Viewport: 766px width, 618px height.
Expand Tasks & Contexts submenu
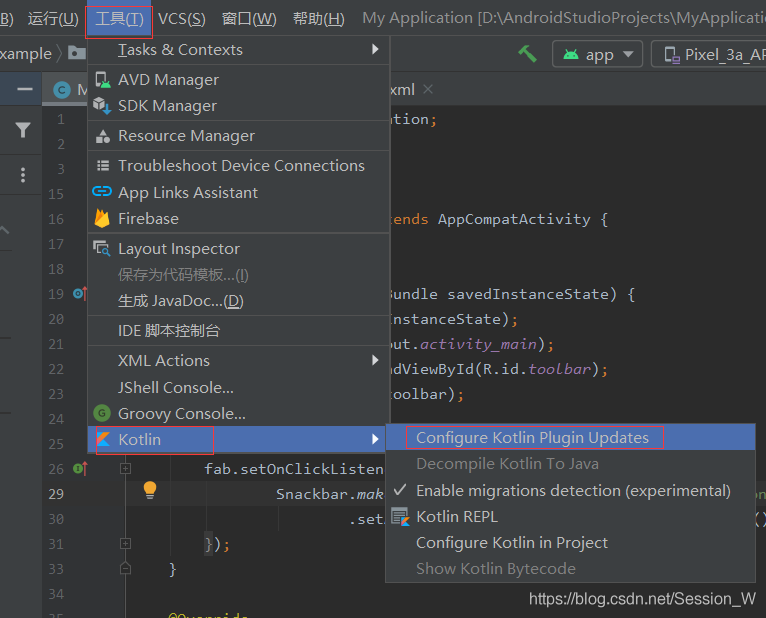(238, 50)
